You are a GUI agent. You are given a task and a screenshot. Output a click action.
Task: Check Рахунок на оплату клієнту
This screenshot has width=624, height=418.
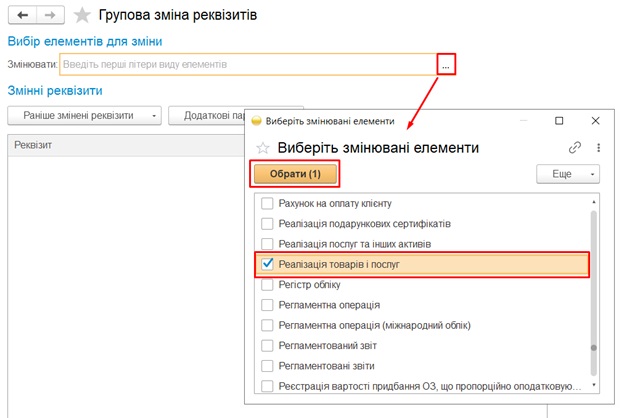click(x=267, y=203)
